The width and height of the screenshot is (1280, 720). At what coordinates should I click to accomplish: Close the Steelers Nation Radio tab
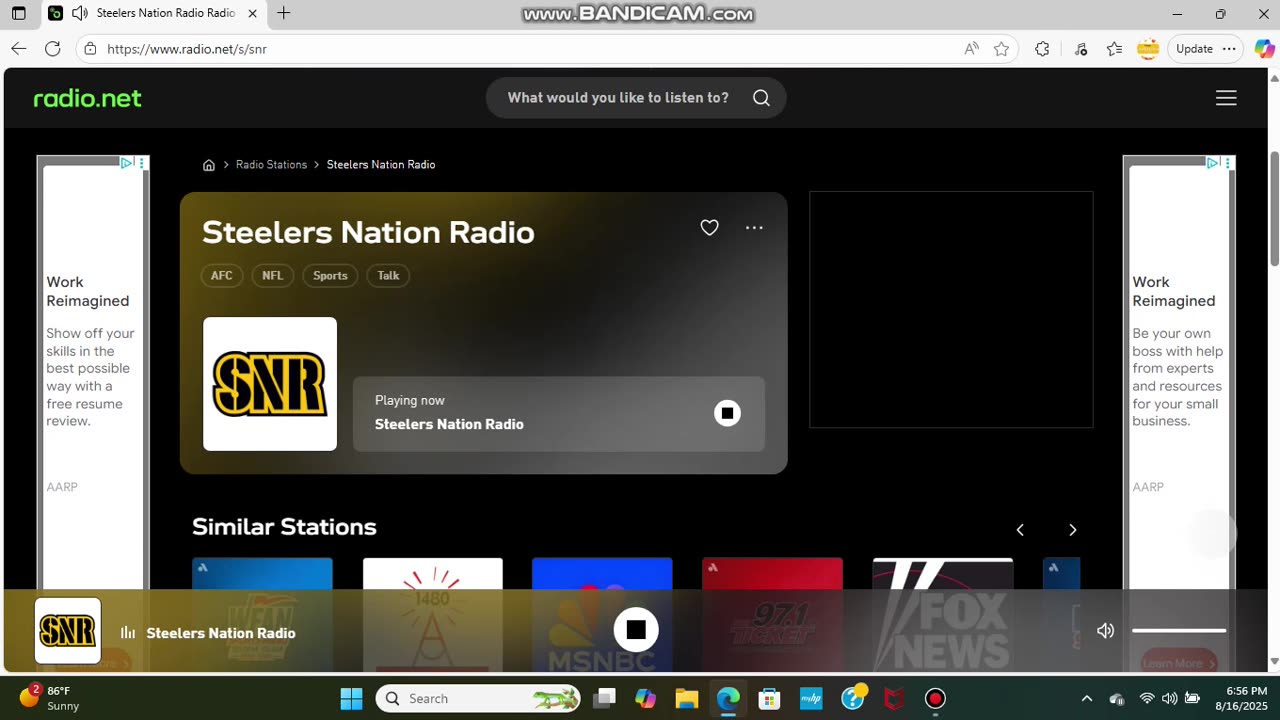tap(252, 14)
